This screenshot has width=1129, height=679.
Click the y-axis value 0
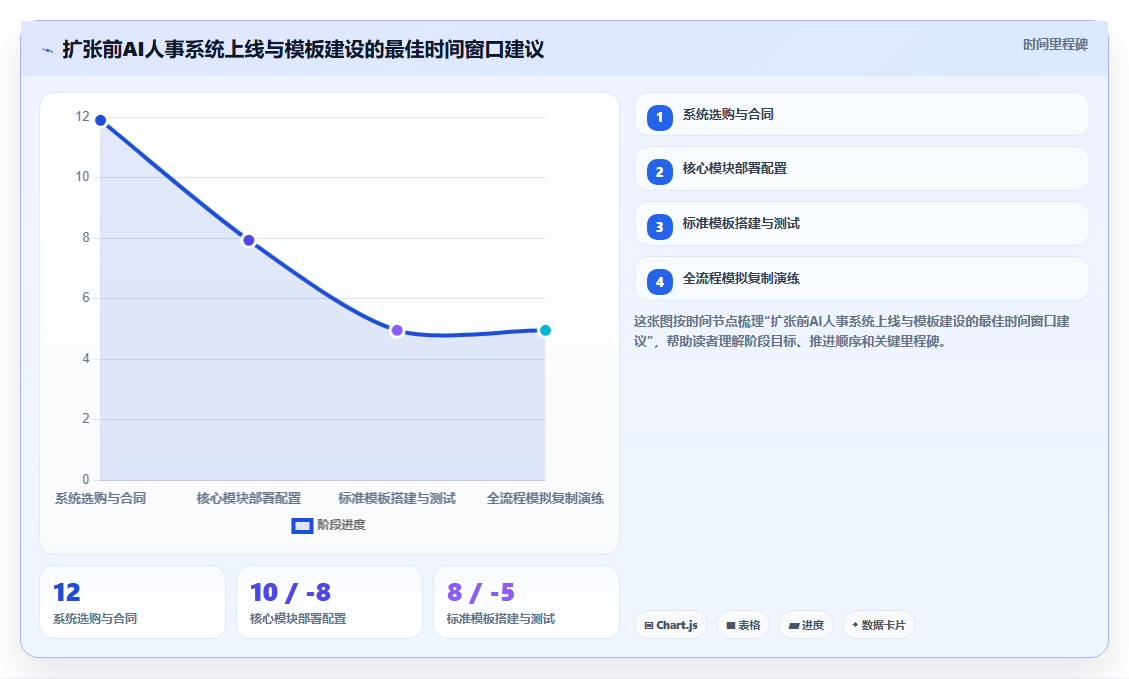(86, 480)
